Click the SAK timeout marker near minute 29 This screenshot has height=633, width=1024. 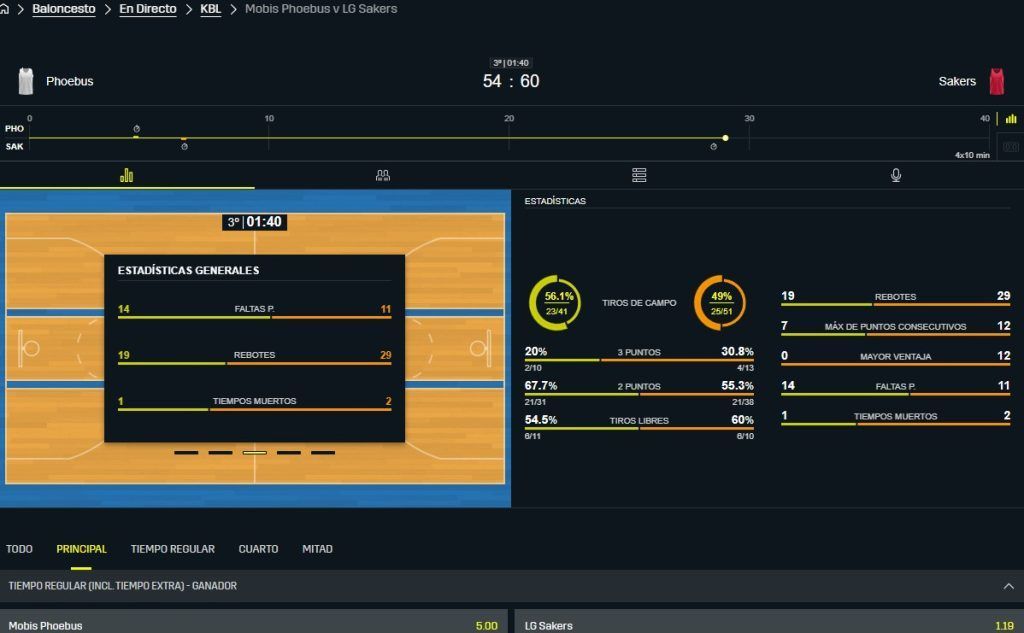pos(714,146)
